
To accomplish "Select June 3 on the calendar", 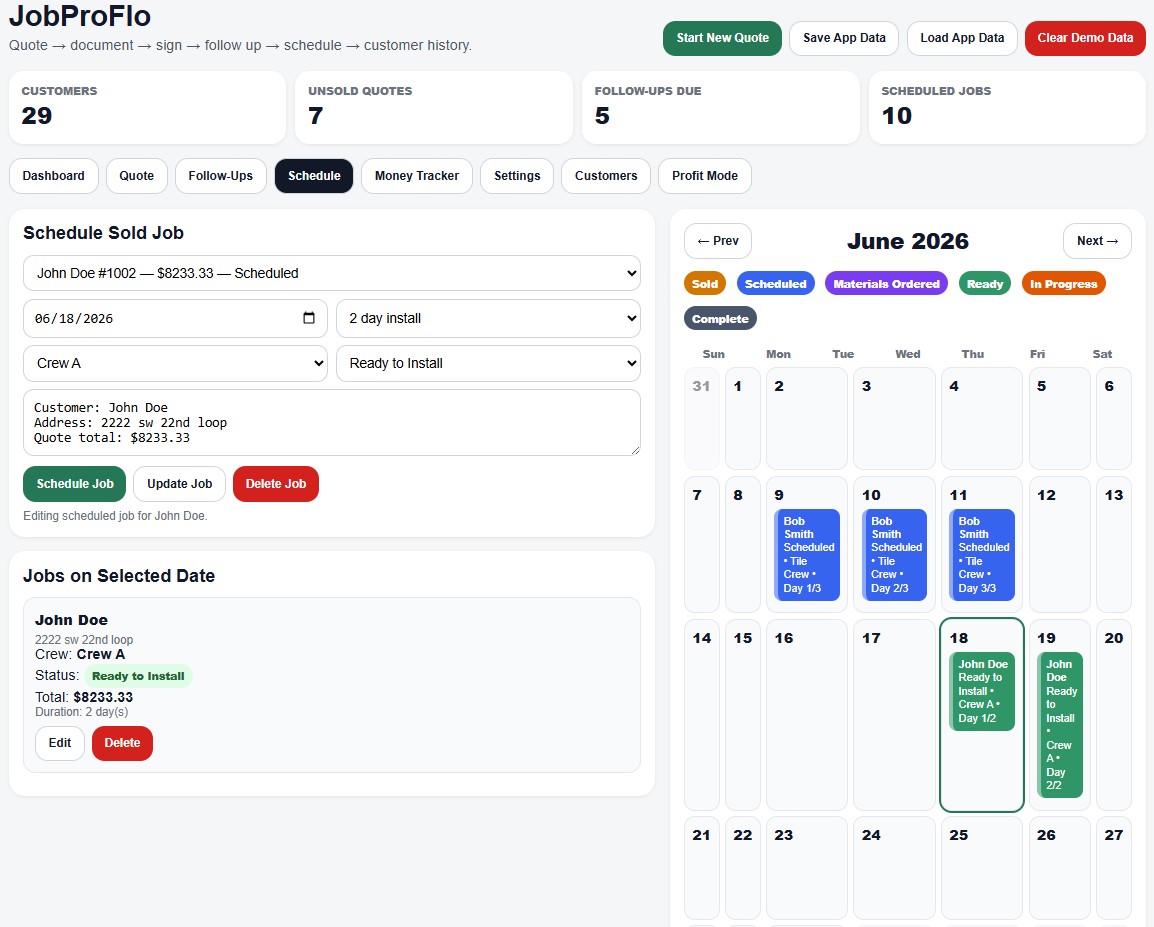I will (894, 419).
